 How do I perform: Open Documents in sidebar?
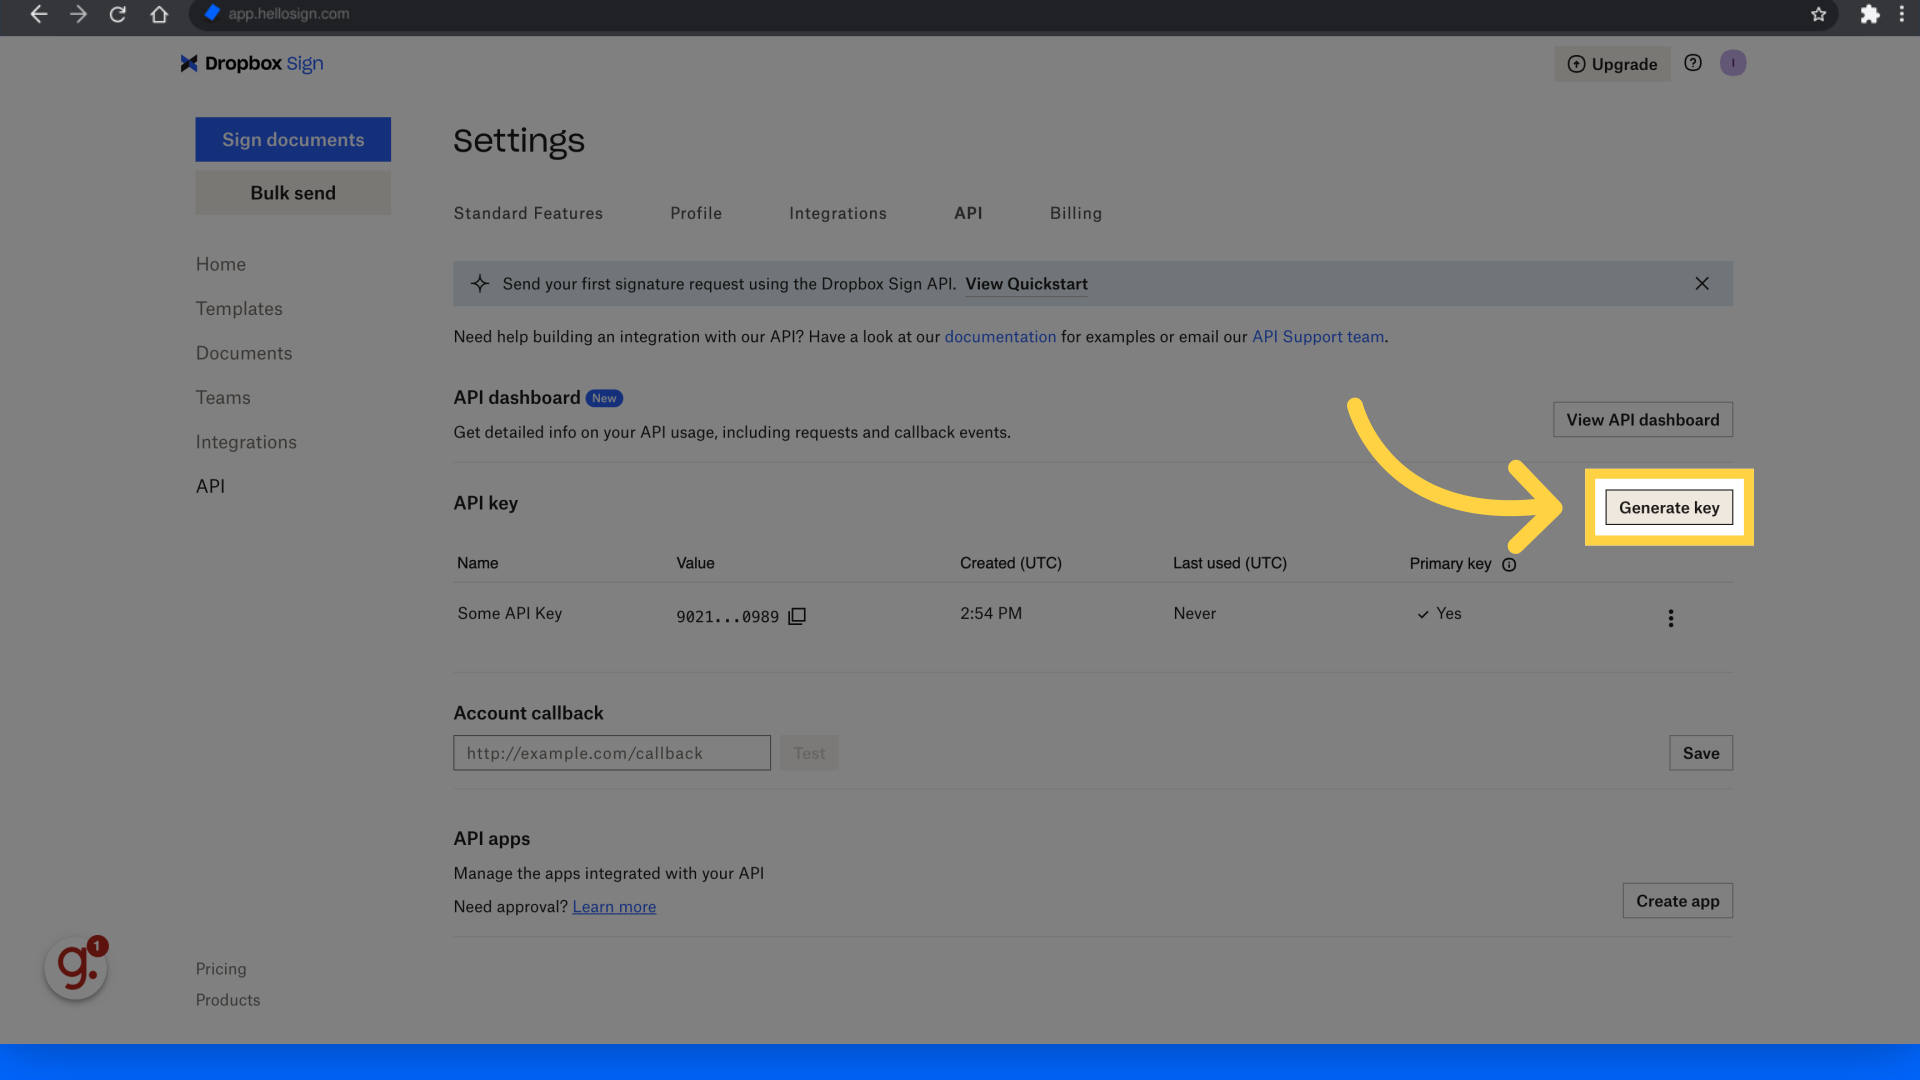(x=244, y=353)
